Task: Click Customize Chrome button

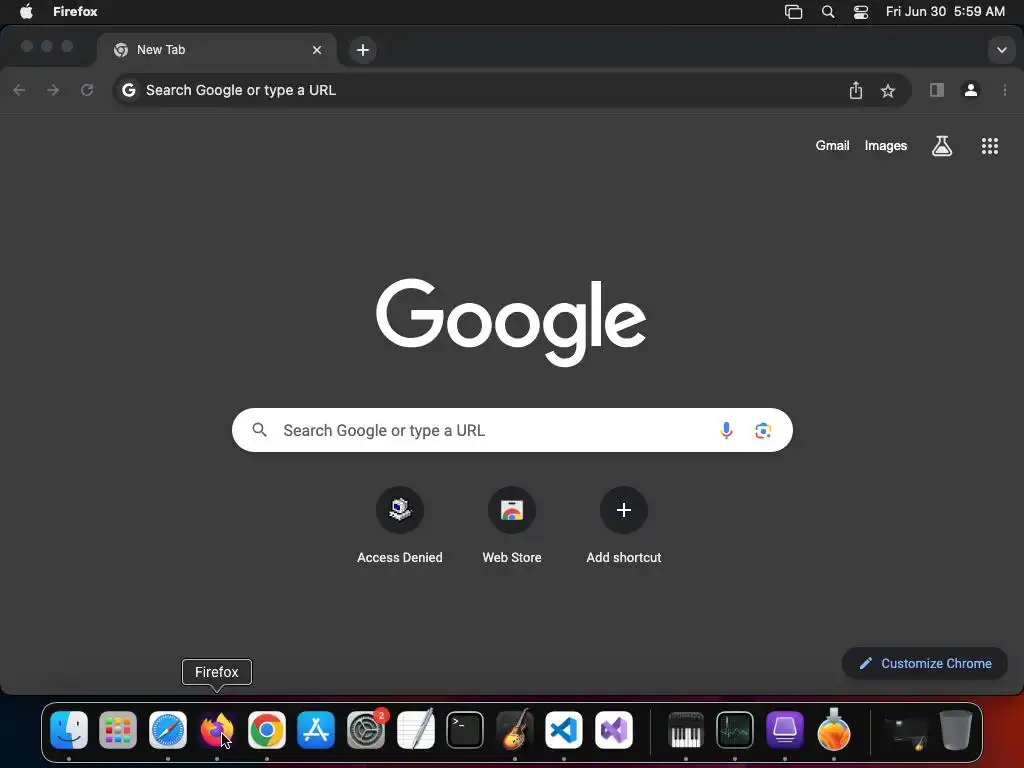Action: 925,664
